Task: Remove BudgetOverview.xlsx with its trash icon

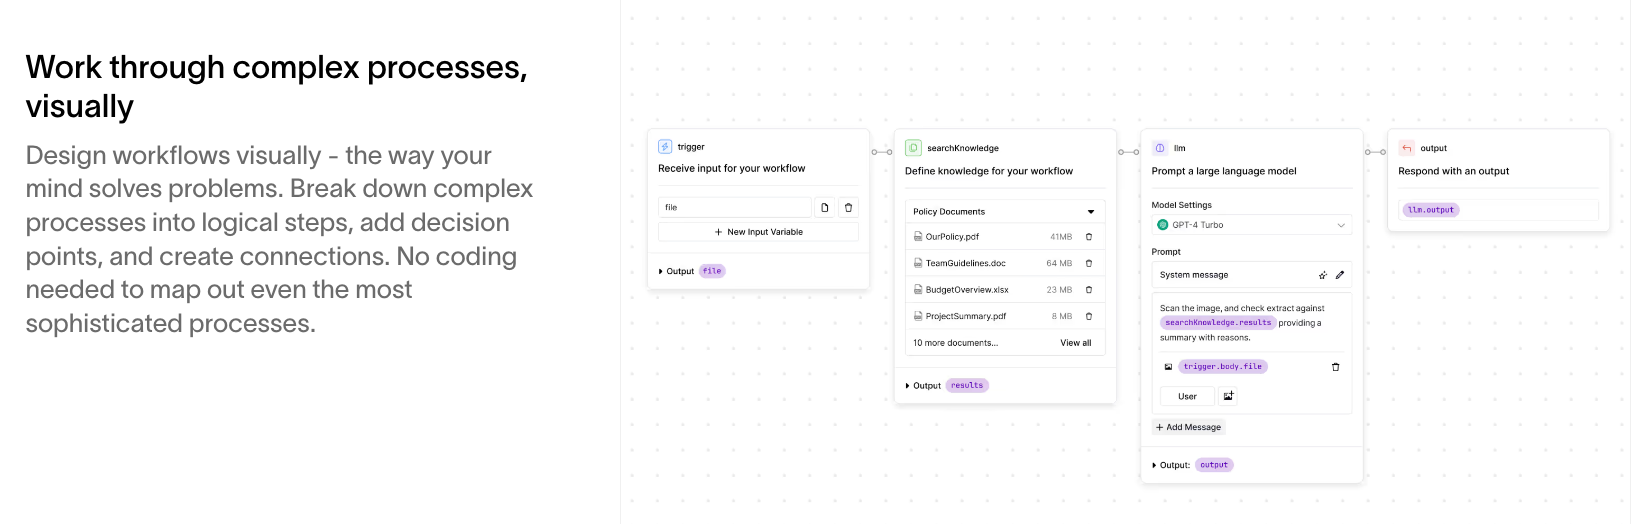Action: click(x=1089, y=290)
